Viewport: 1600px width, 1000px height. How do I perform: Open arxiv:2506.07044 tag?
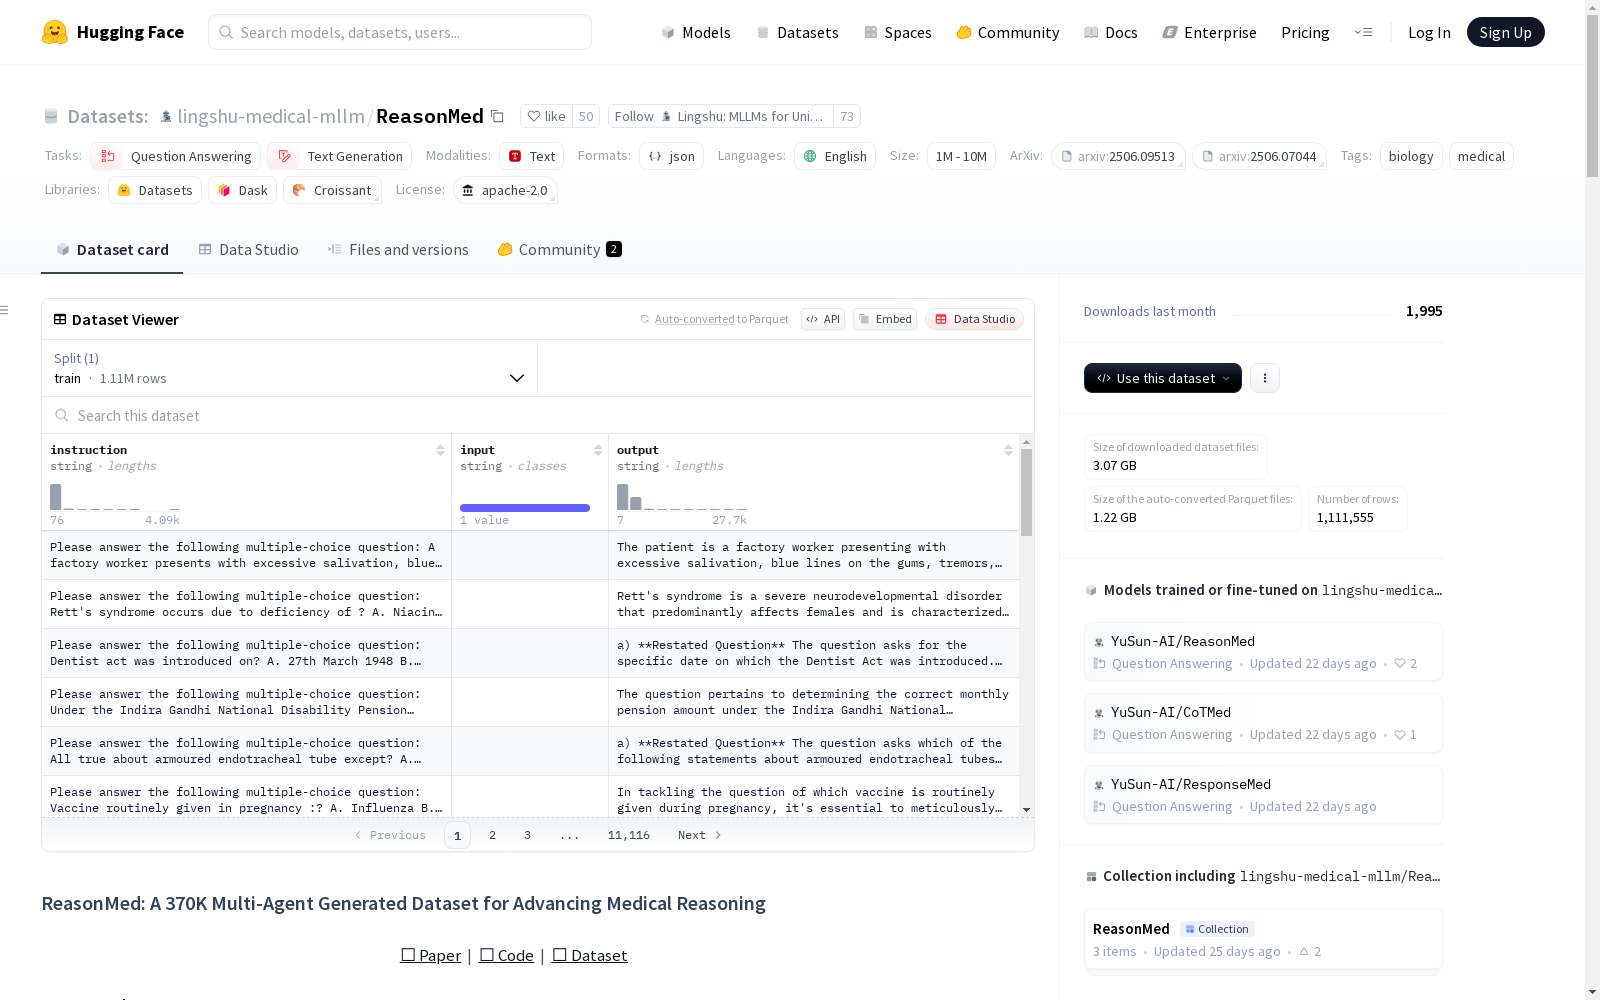[x=1260, y=156]
